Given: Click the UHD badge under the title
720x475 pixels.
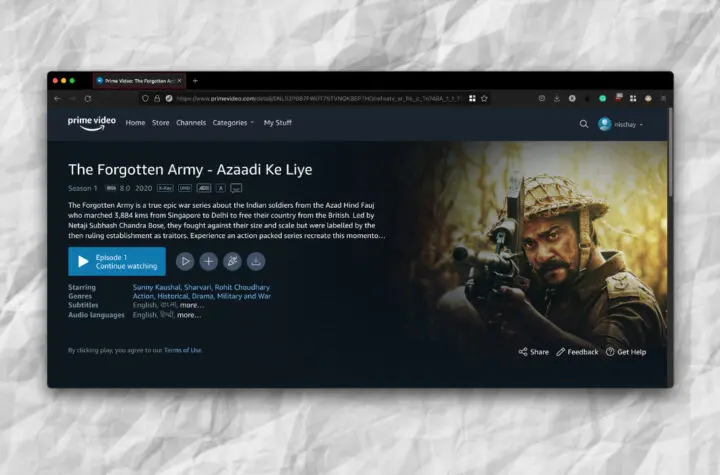Looking at the screenshot, I should [x=185, y=188].
